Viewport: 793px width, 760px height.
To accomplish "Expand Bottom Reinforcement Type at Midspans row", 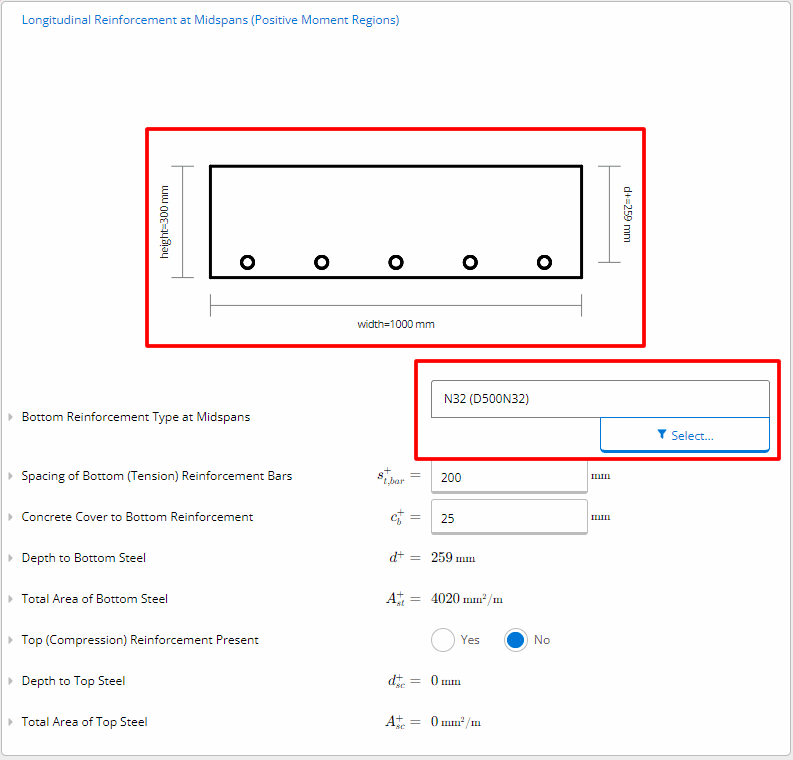I will click(x=10, y=417).
